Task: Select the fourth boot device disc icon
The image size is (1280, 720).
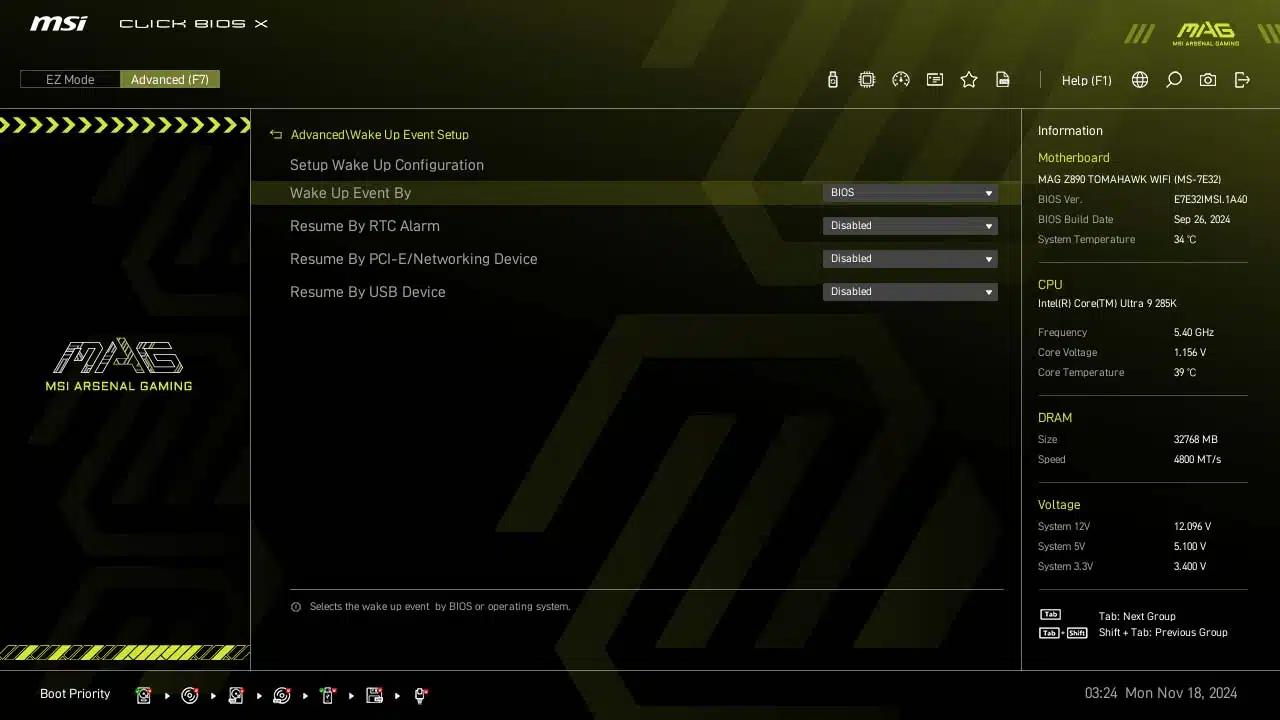Action: click(282, 695)
